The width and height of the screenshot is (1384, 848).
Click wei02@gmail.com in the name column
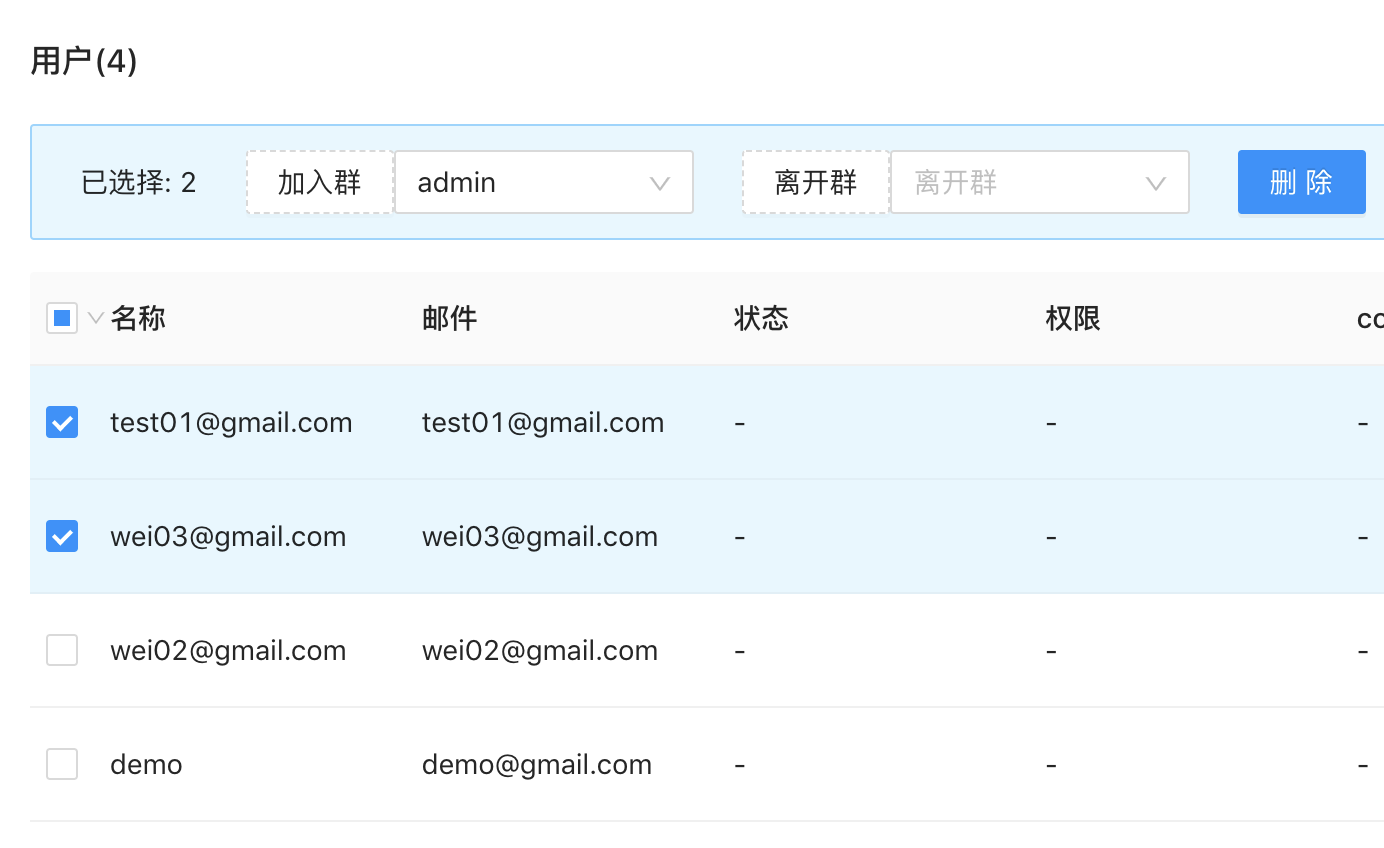[228, 650]
